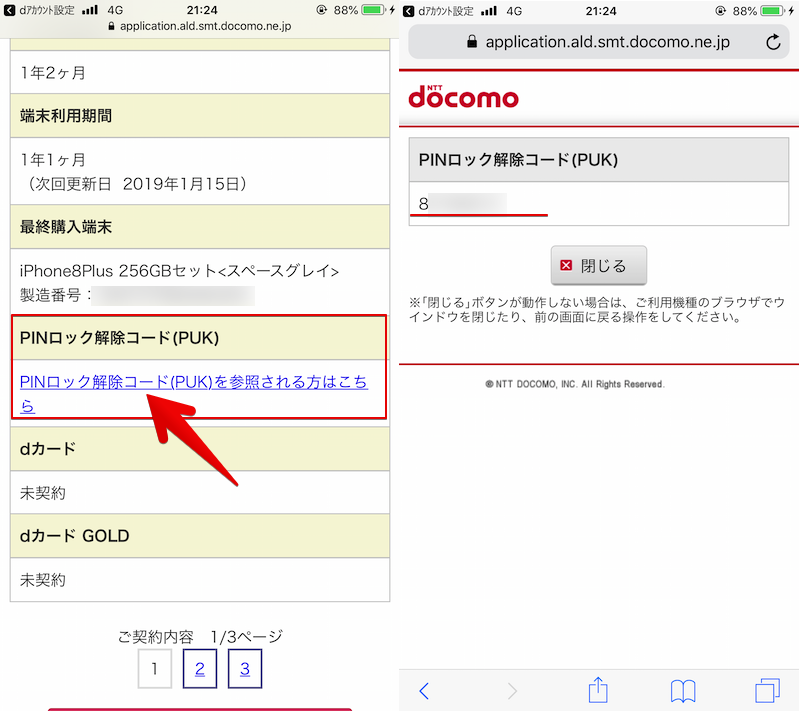800x711 pixels.
Task: Show open tabs with the tabs icon
Action: coord(767,689)
